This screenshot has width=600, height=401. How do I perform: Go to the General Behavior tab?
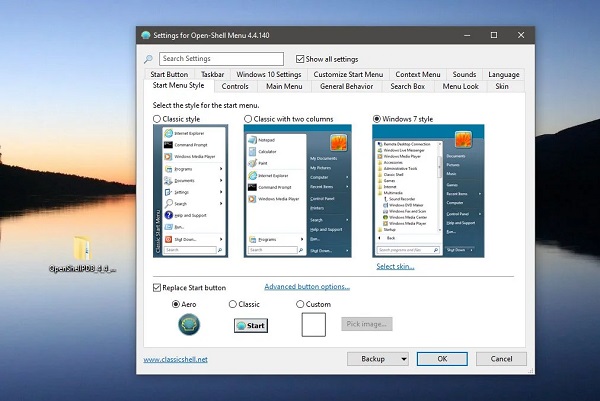coord(346,86)
